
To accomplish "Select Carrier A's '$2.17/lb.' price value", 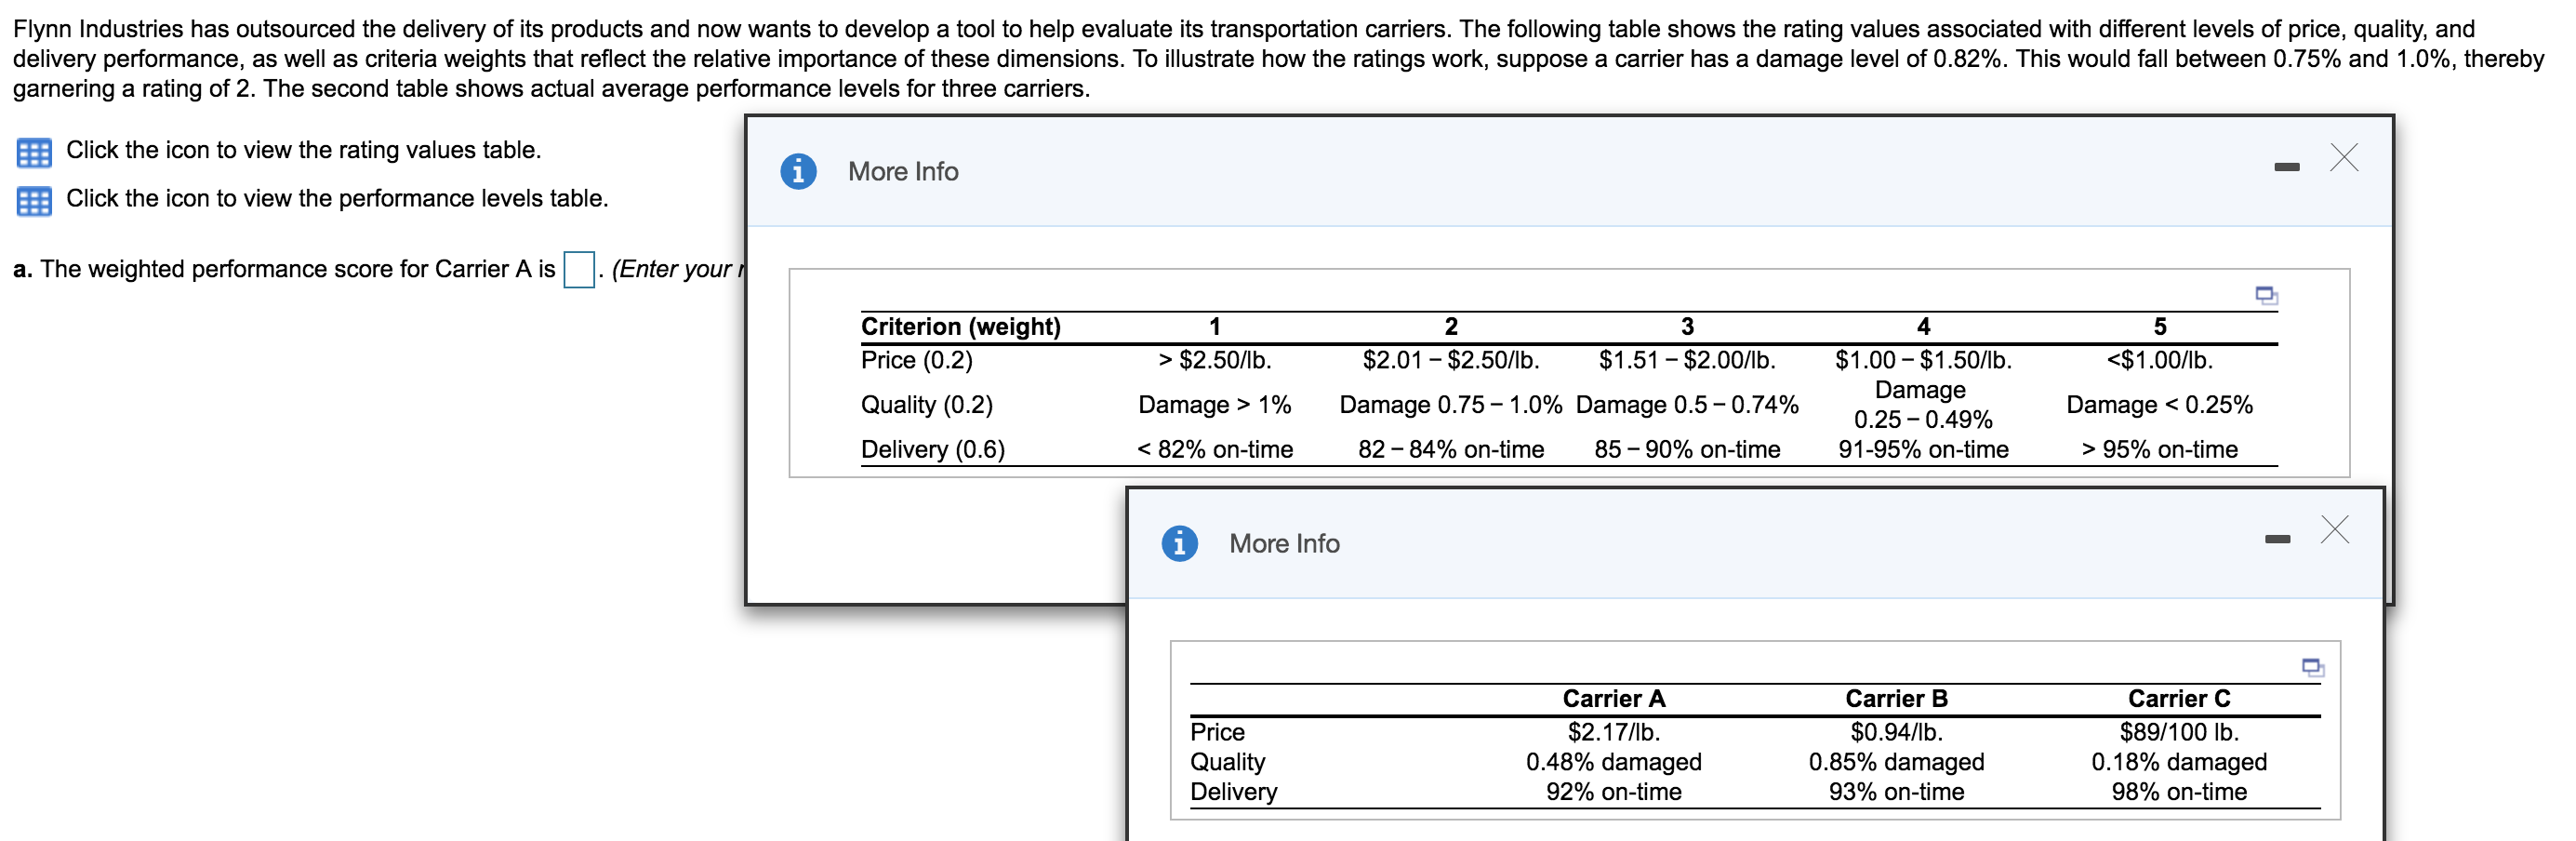I will tap(1614, 732).
